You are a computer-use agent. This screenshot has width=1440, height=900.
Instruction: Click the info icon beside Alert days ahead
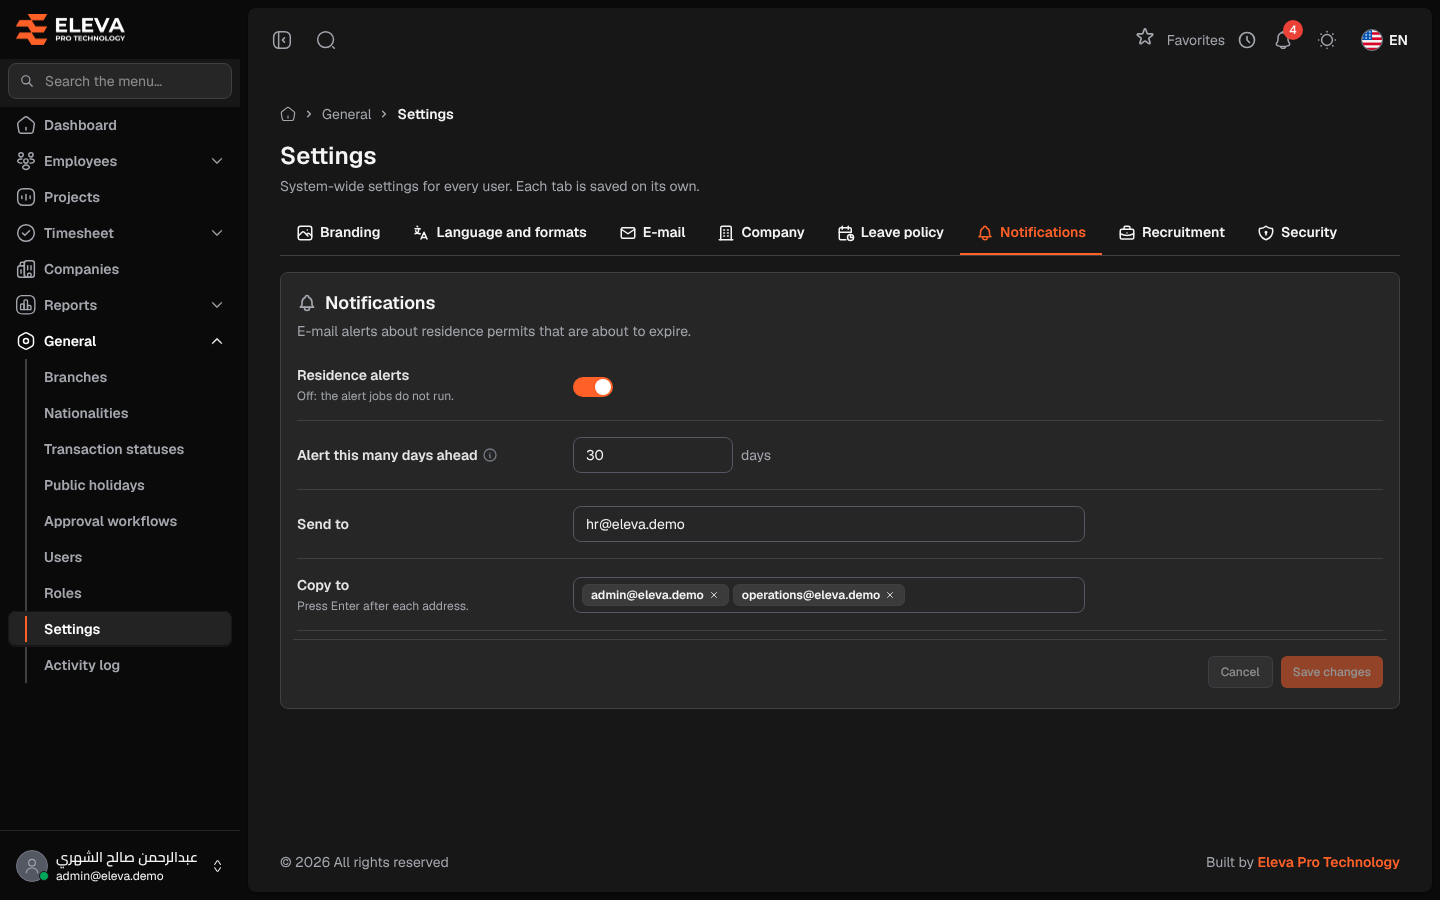click(490, 455)
